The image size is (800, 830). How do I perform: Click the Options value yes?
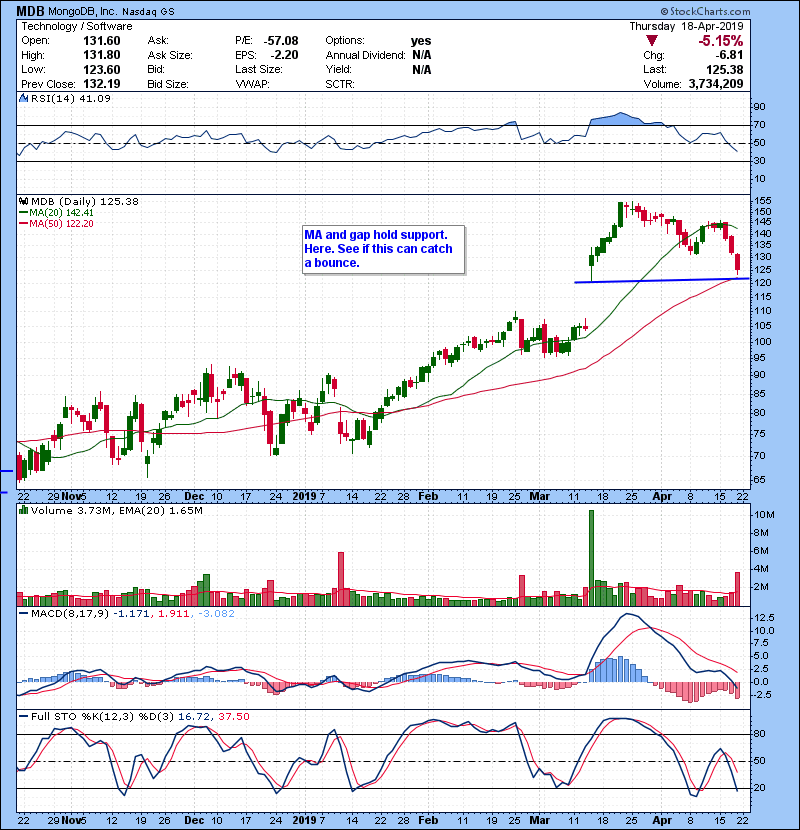pyautogui.click(x=421, y=41)
